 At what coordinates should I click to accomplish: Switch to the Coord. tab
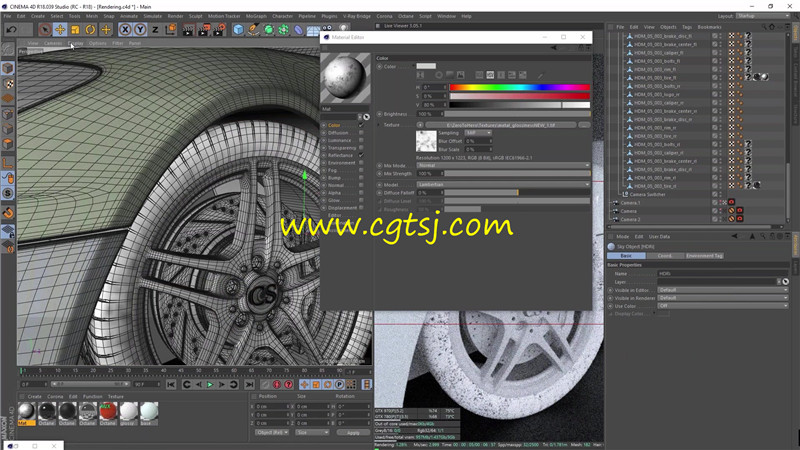(x=664, y=256)
